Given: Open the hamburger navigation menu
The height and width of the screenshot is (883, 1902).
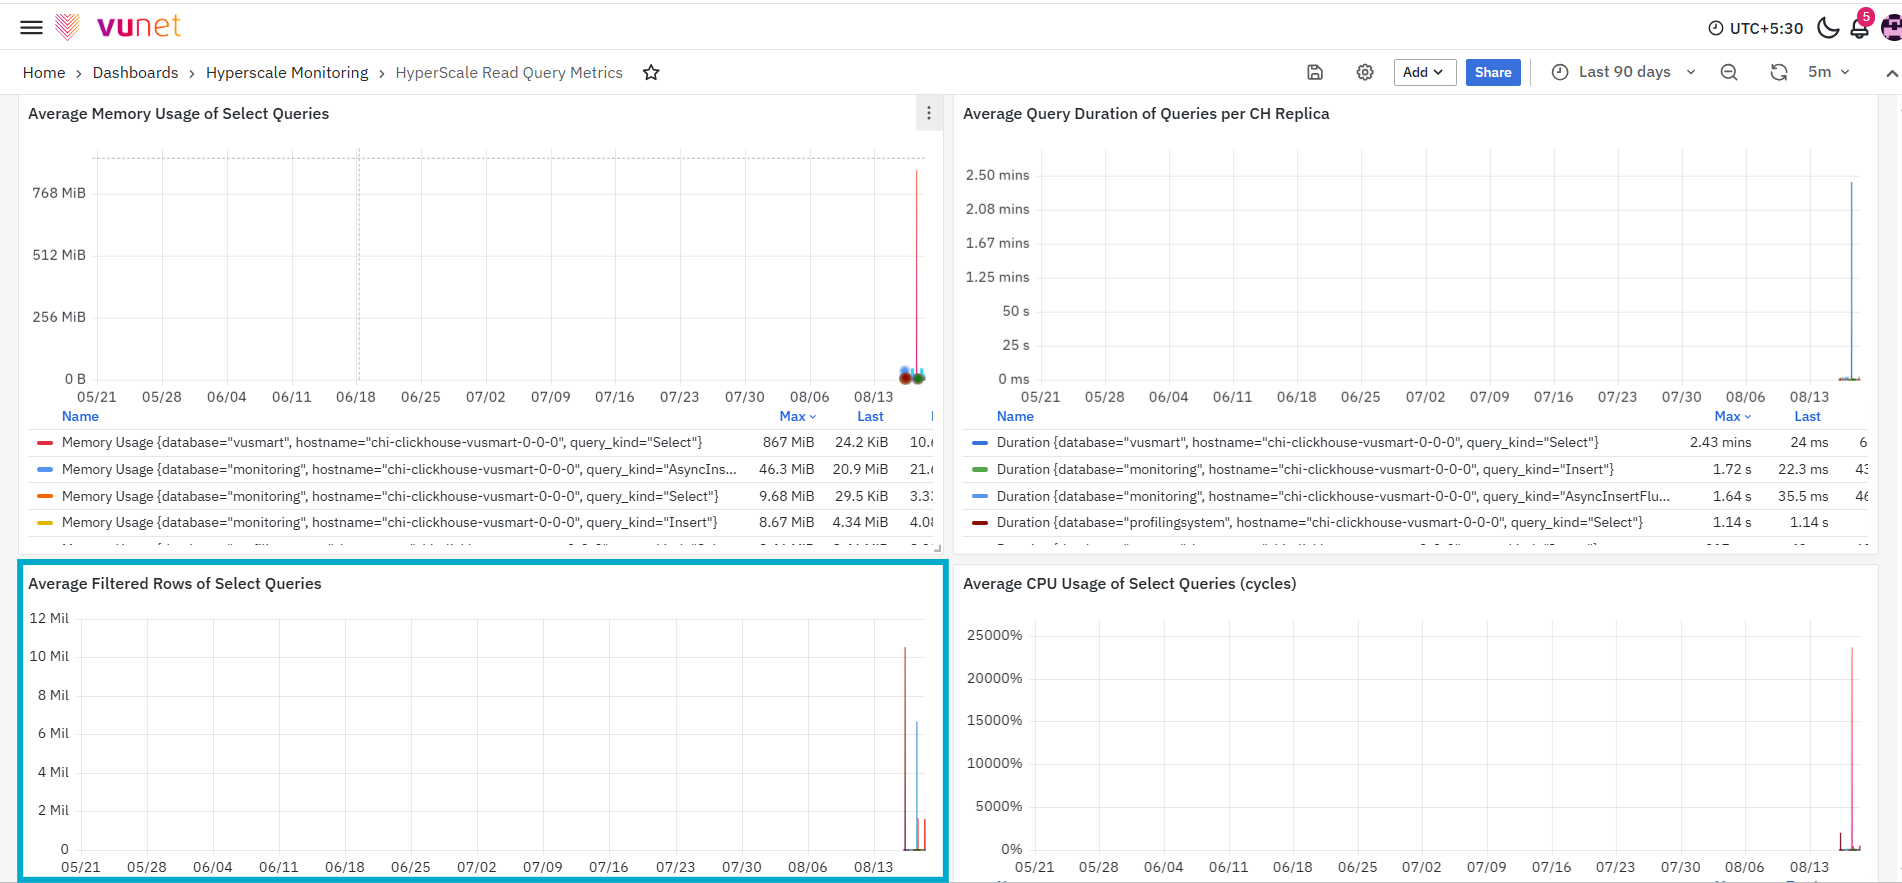Looking at the screenshot, I should coord(31,27).
